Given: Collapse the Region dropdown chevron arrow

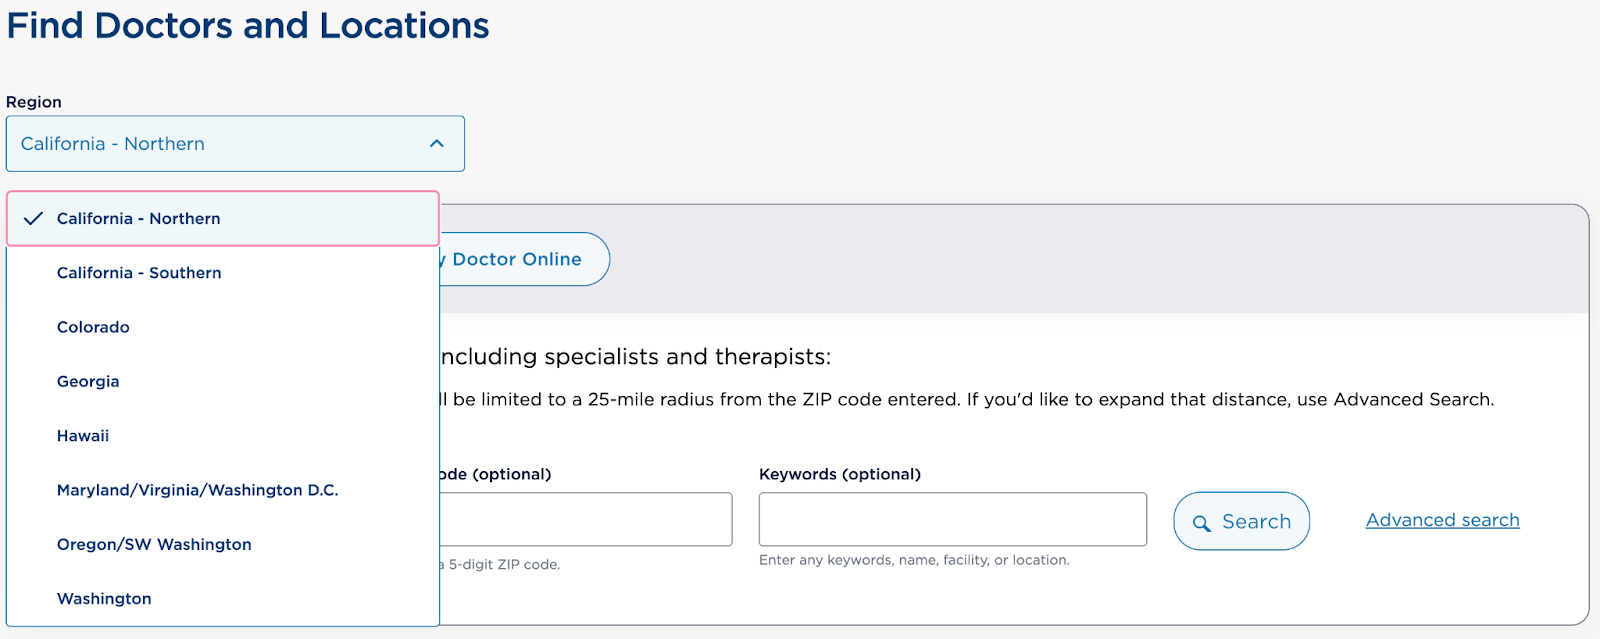Looking at the screenshot, I should pos(436,144).
